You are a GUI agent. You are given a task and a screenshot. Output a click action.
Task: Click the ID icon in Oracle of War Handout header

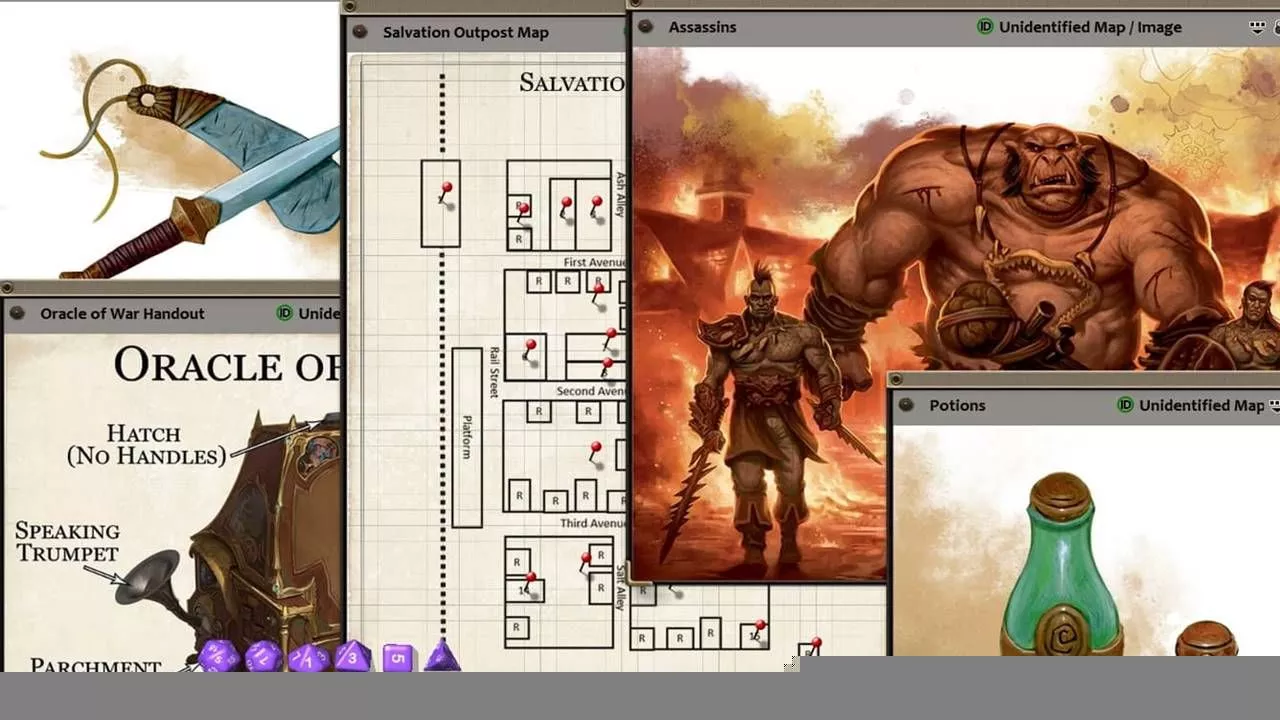[x=284, y=313]
